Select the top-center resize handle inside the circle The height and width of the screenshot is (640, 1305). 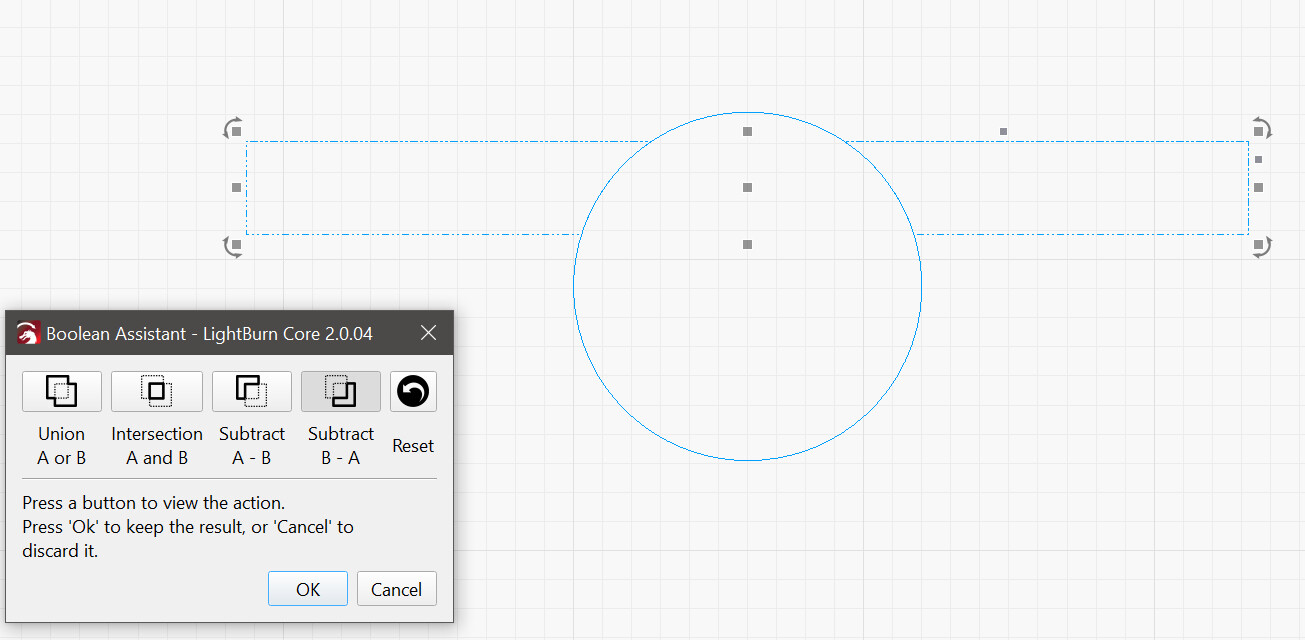[747, 131]
